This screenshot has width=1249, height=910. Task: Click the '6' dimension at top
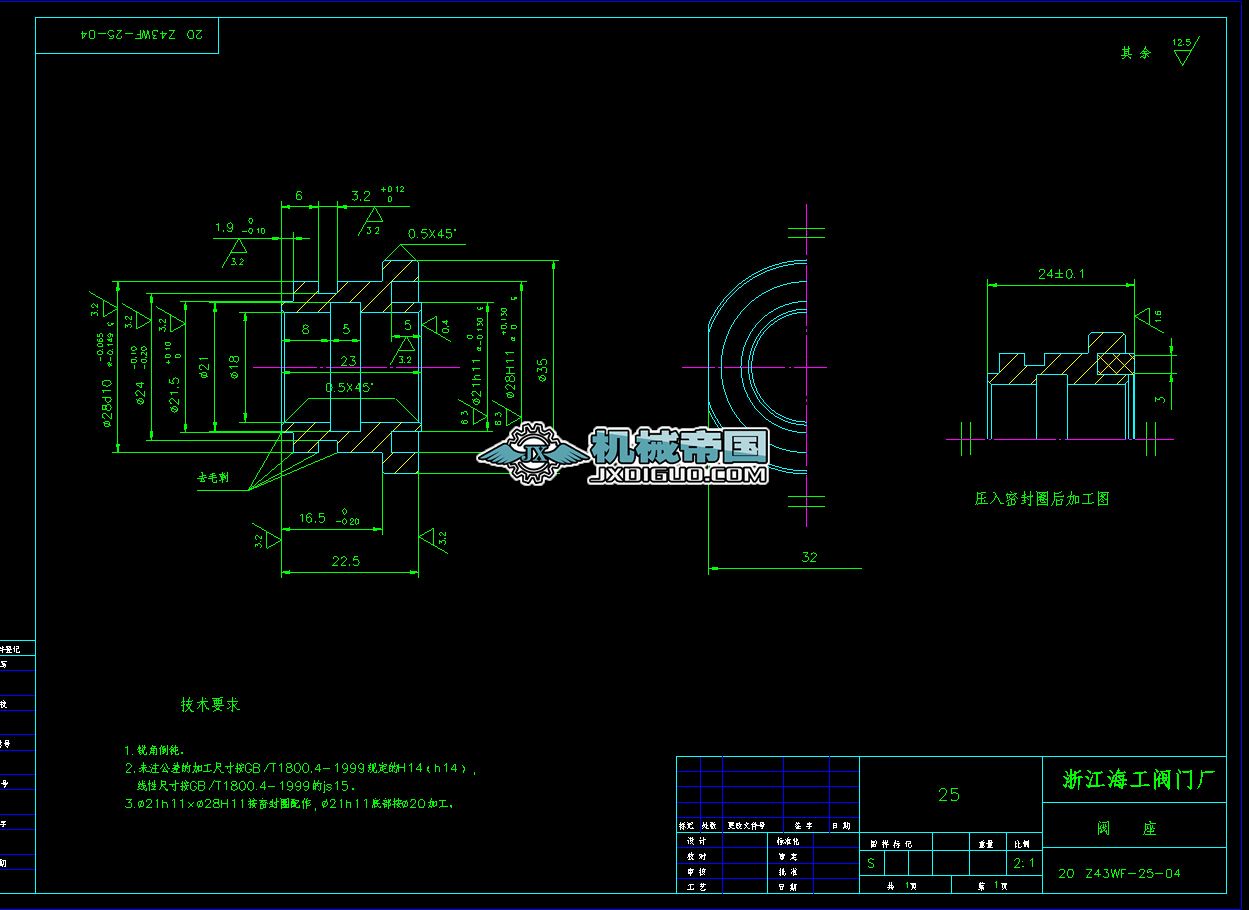click(x=298, y=196)
